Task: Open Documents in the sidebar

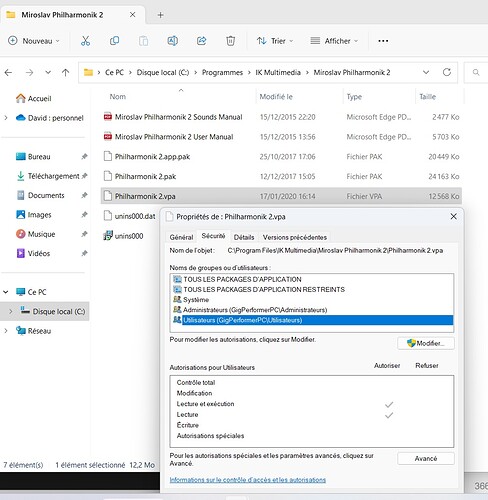Action: tap(40, 195)
